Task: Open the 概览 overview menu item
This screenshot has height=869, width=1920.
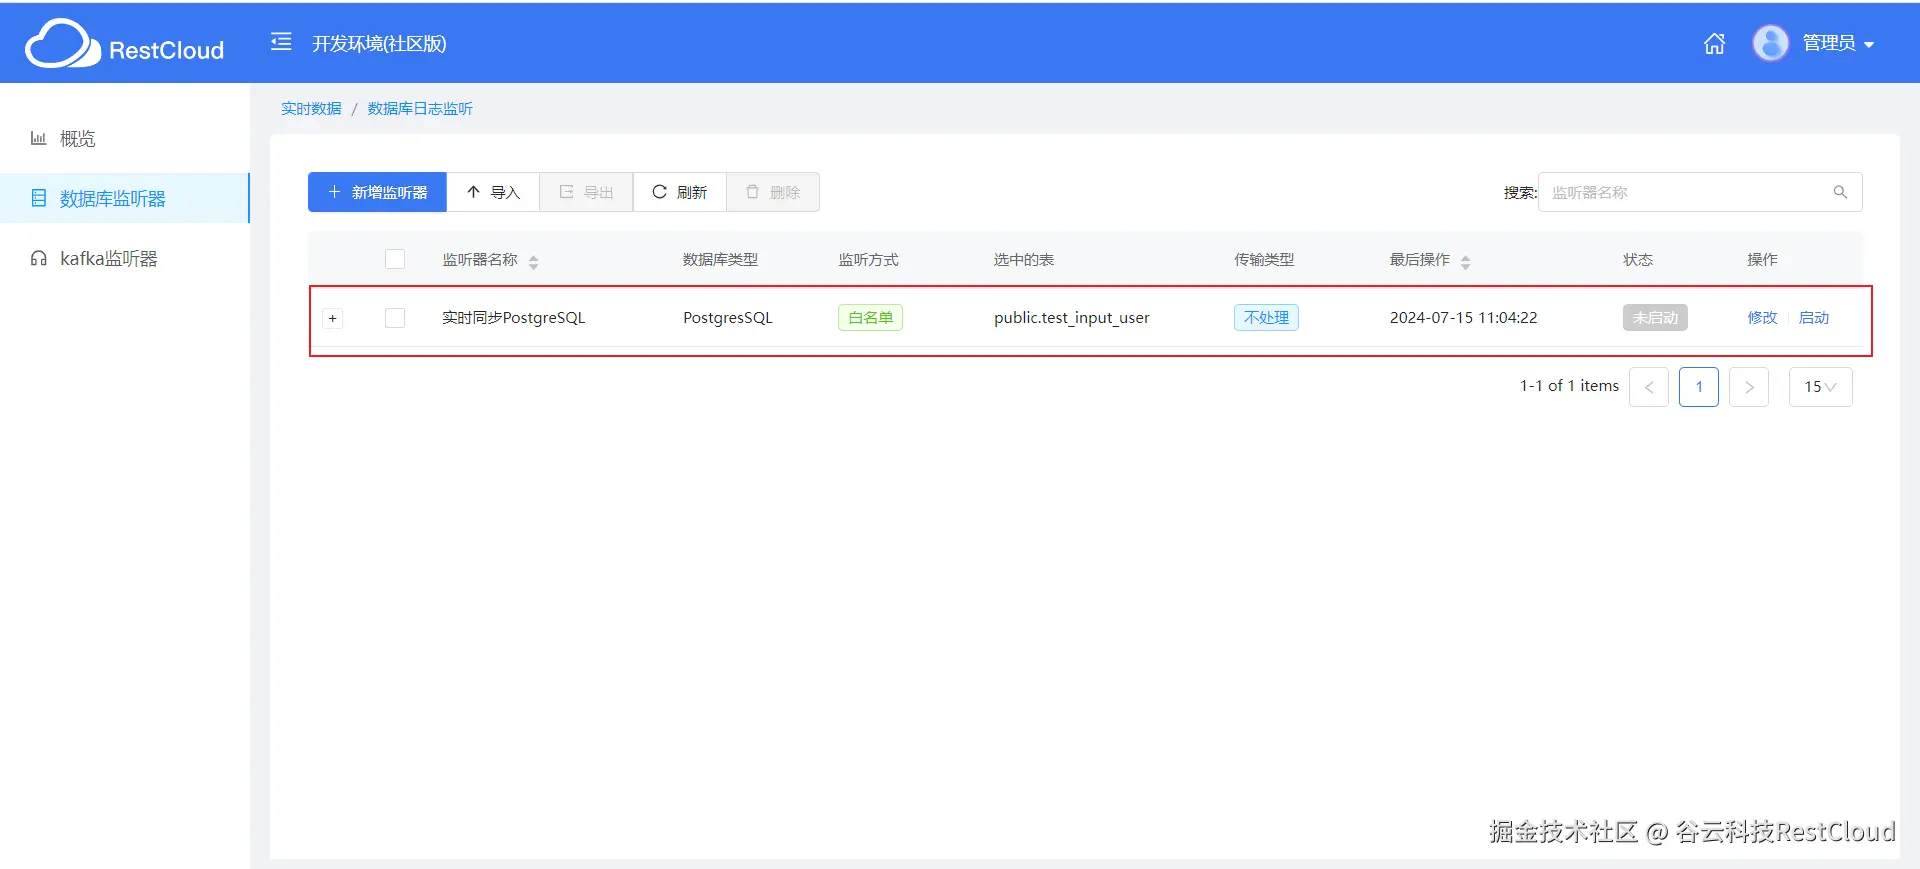Action: pyautogui.click(x=124, y=139)
